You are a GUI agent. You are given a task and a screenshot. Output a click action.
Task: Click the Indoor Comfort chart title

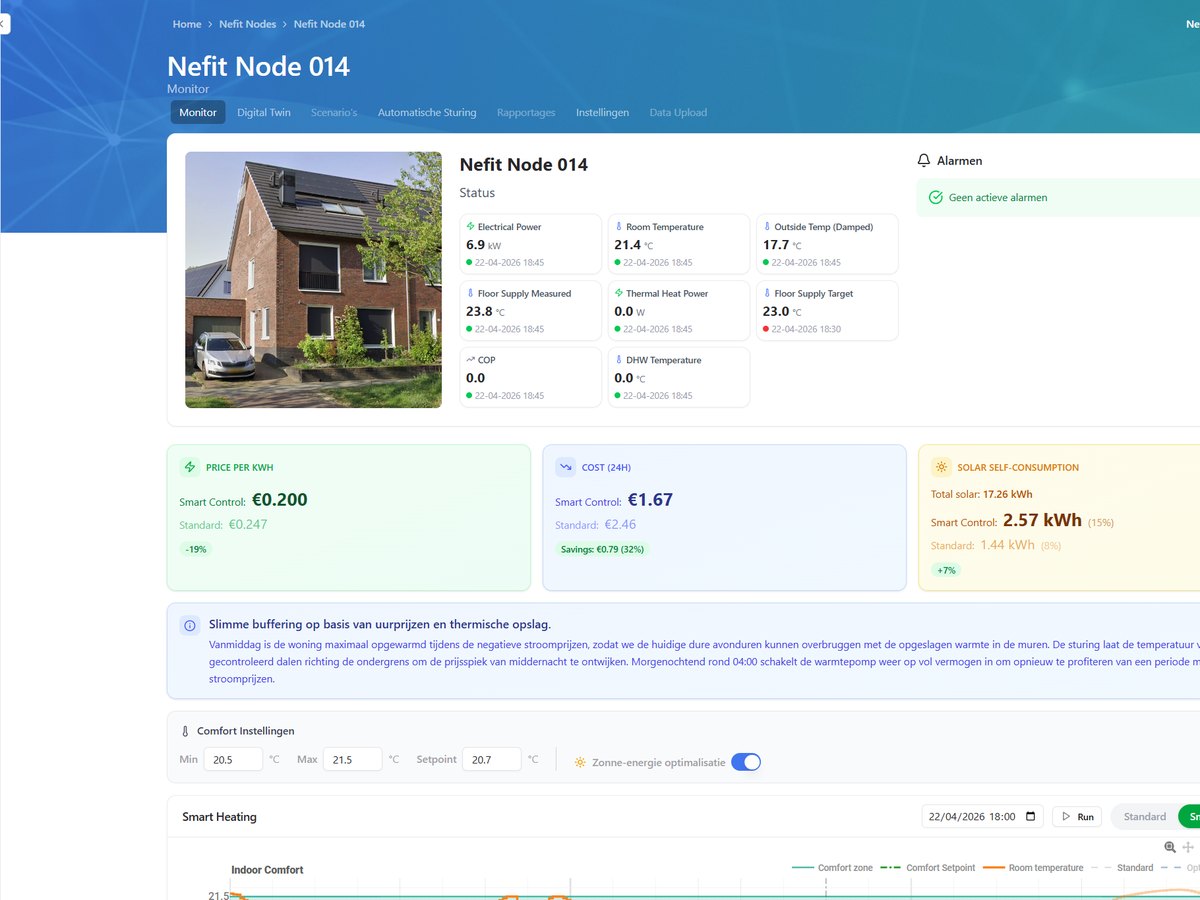pos(267,870)
